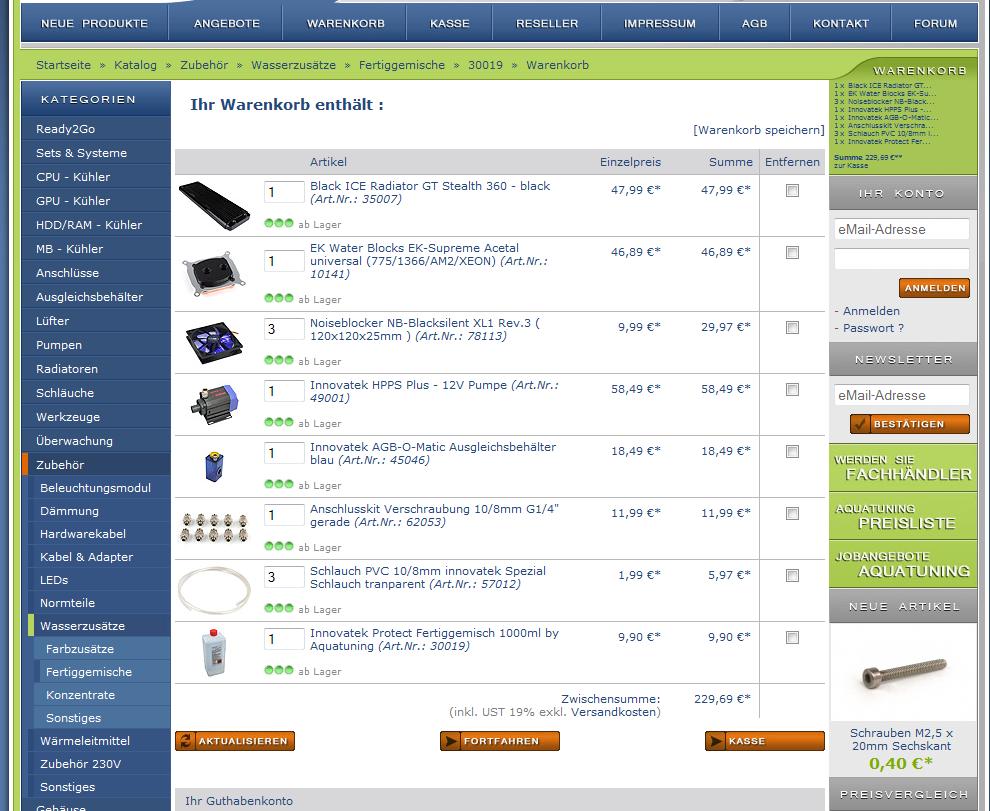Click the Aktualisieren button

click(235, 741)
